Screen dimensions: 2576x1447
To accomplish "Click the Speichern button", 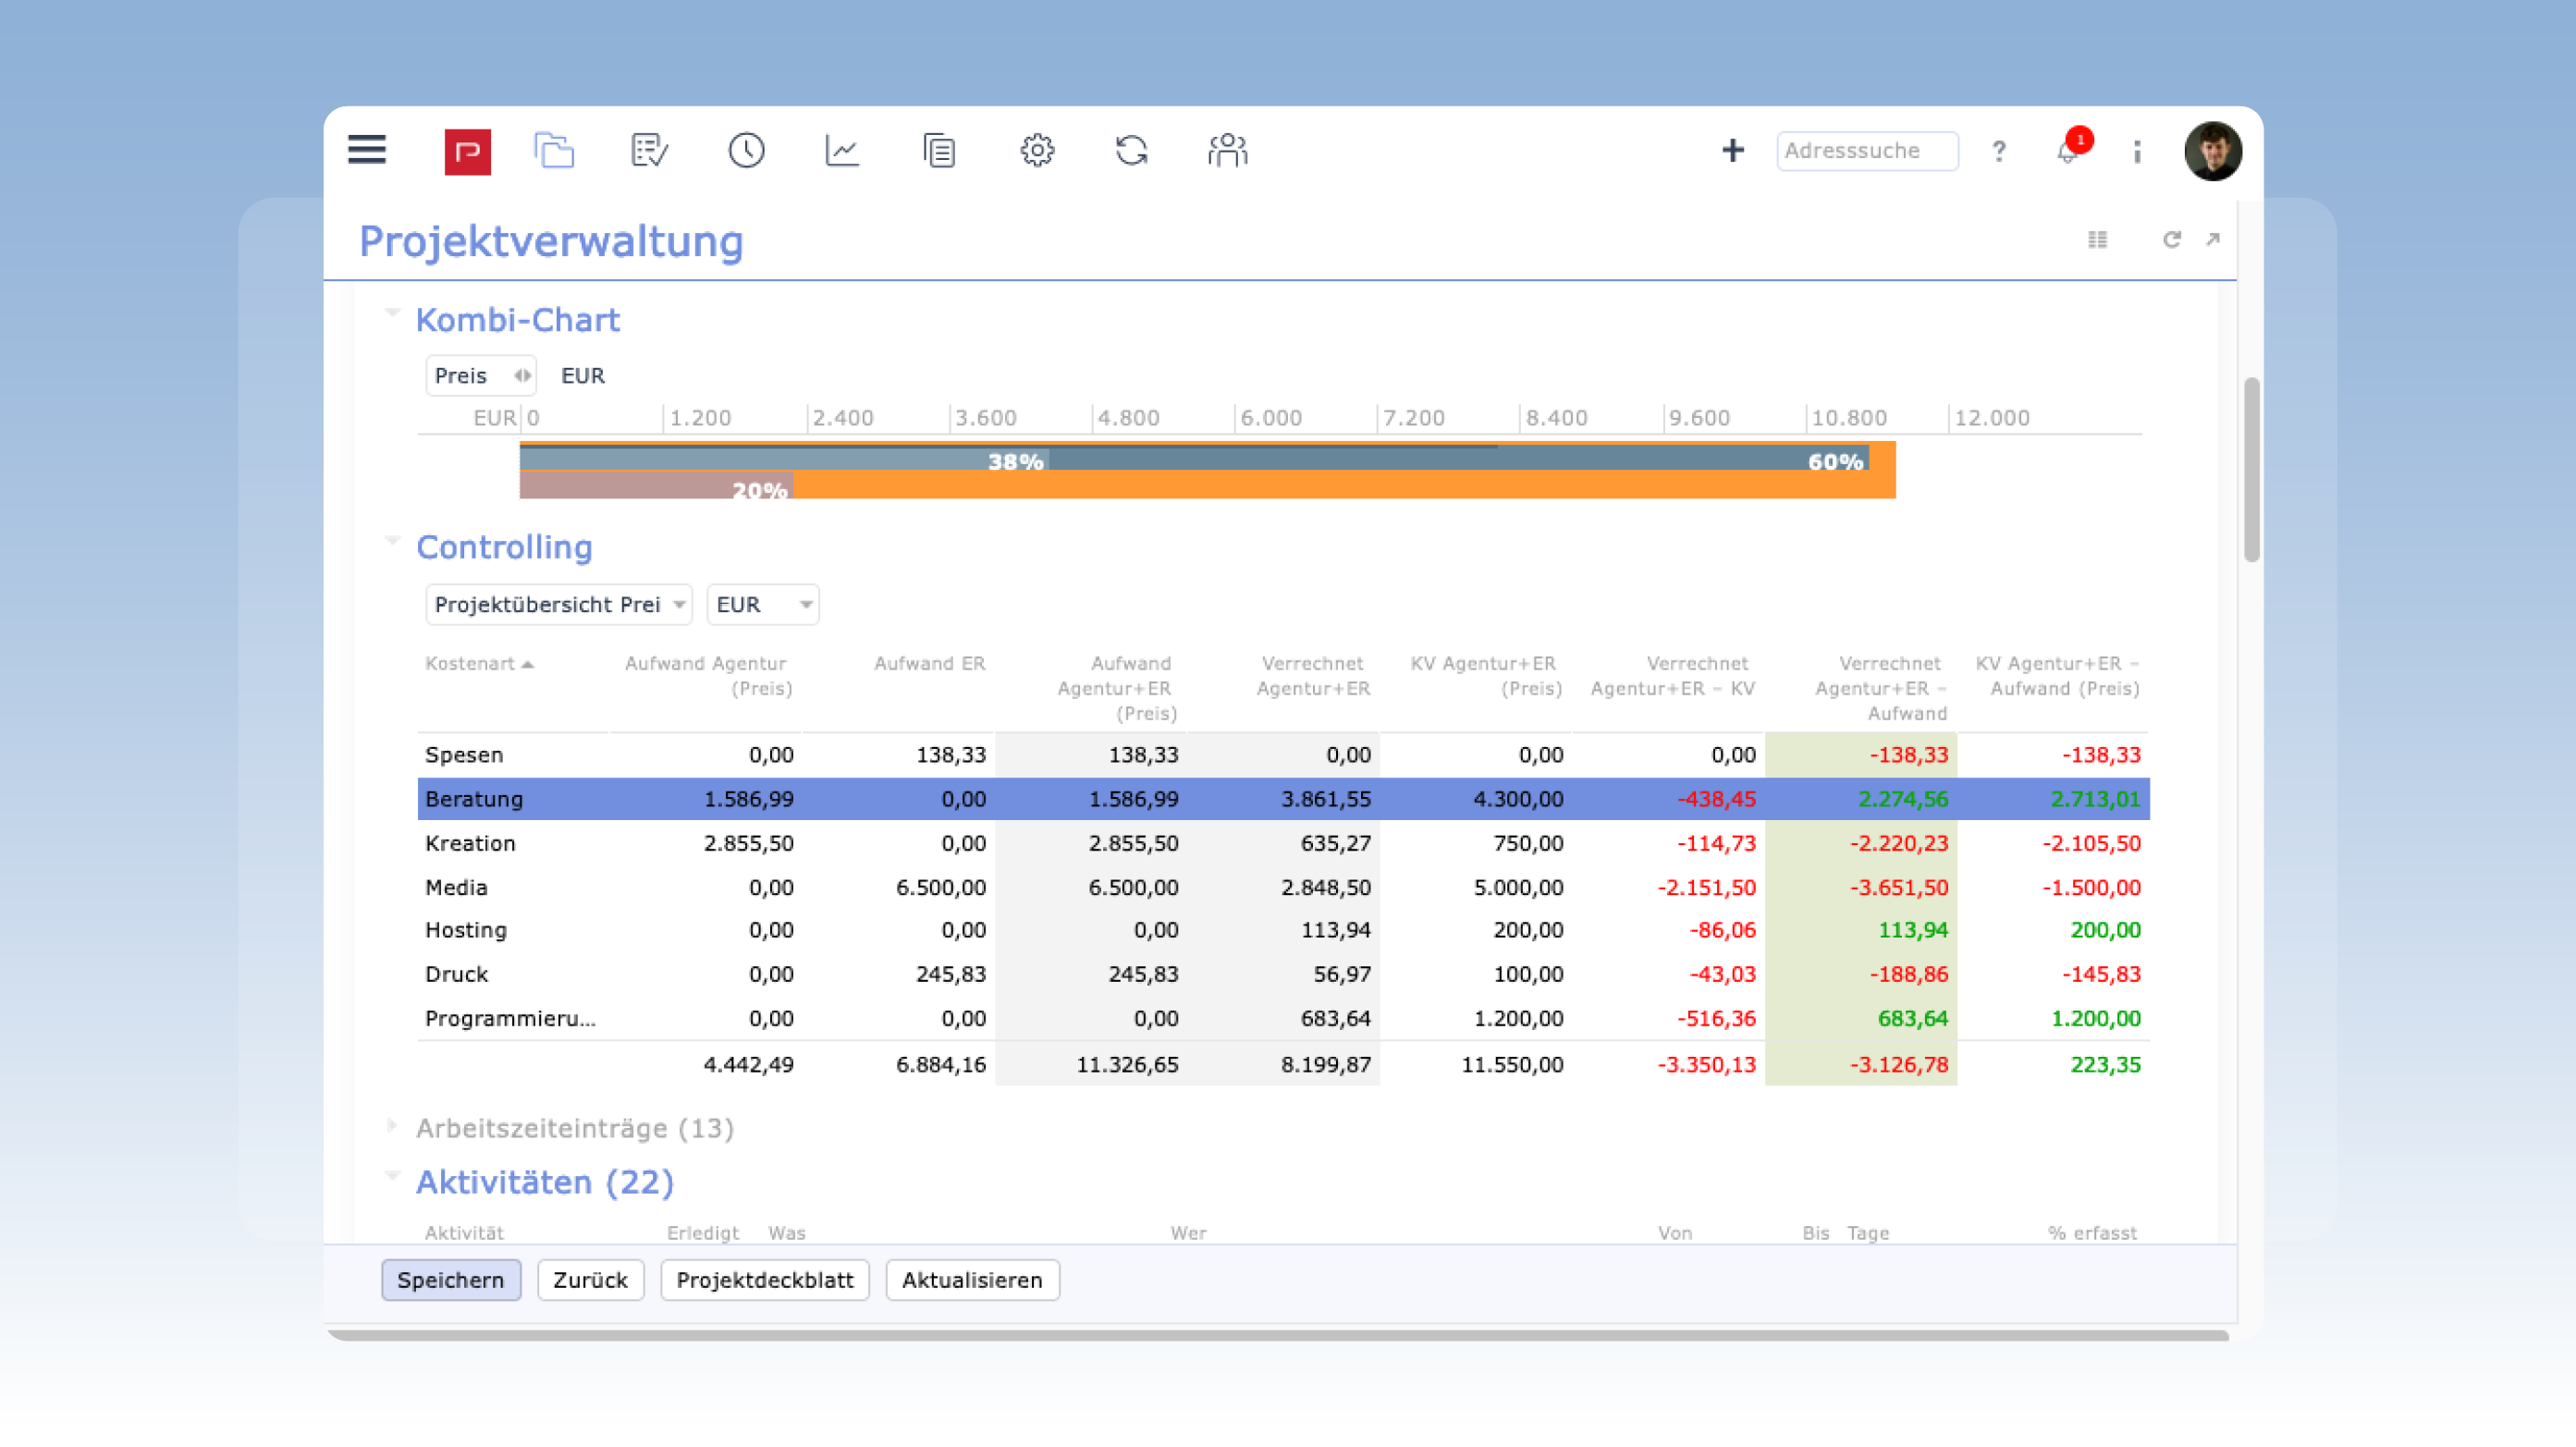I will click(451, 1280).
